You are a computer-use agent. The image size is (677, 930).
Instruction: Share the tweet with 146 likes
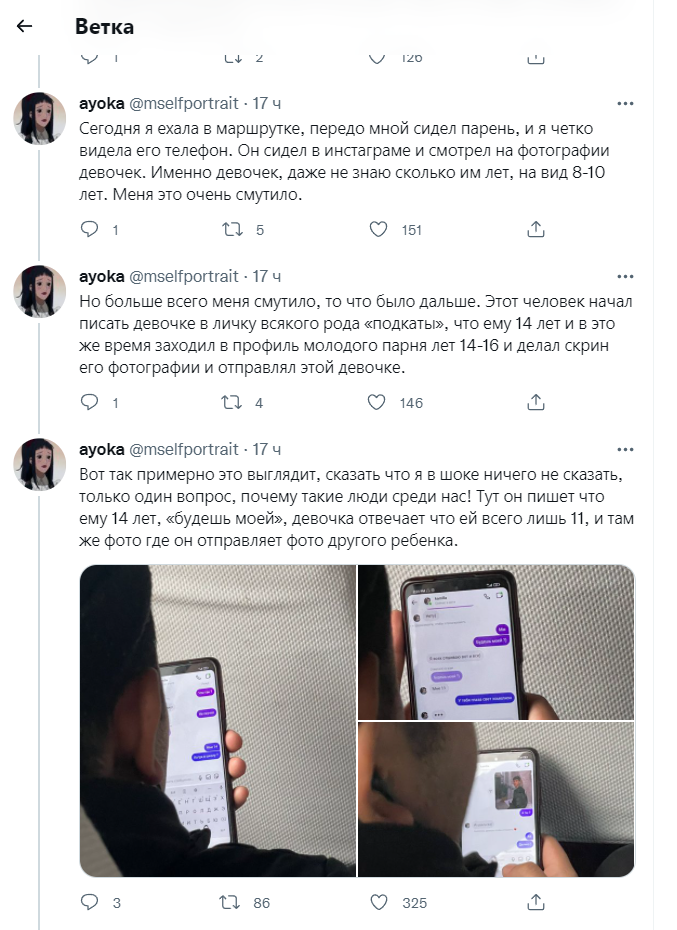click(x=536, y=402)
